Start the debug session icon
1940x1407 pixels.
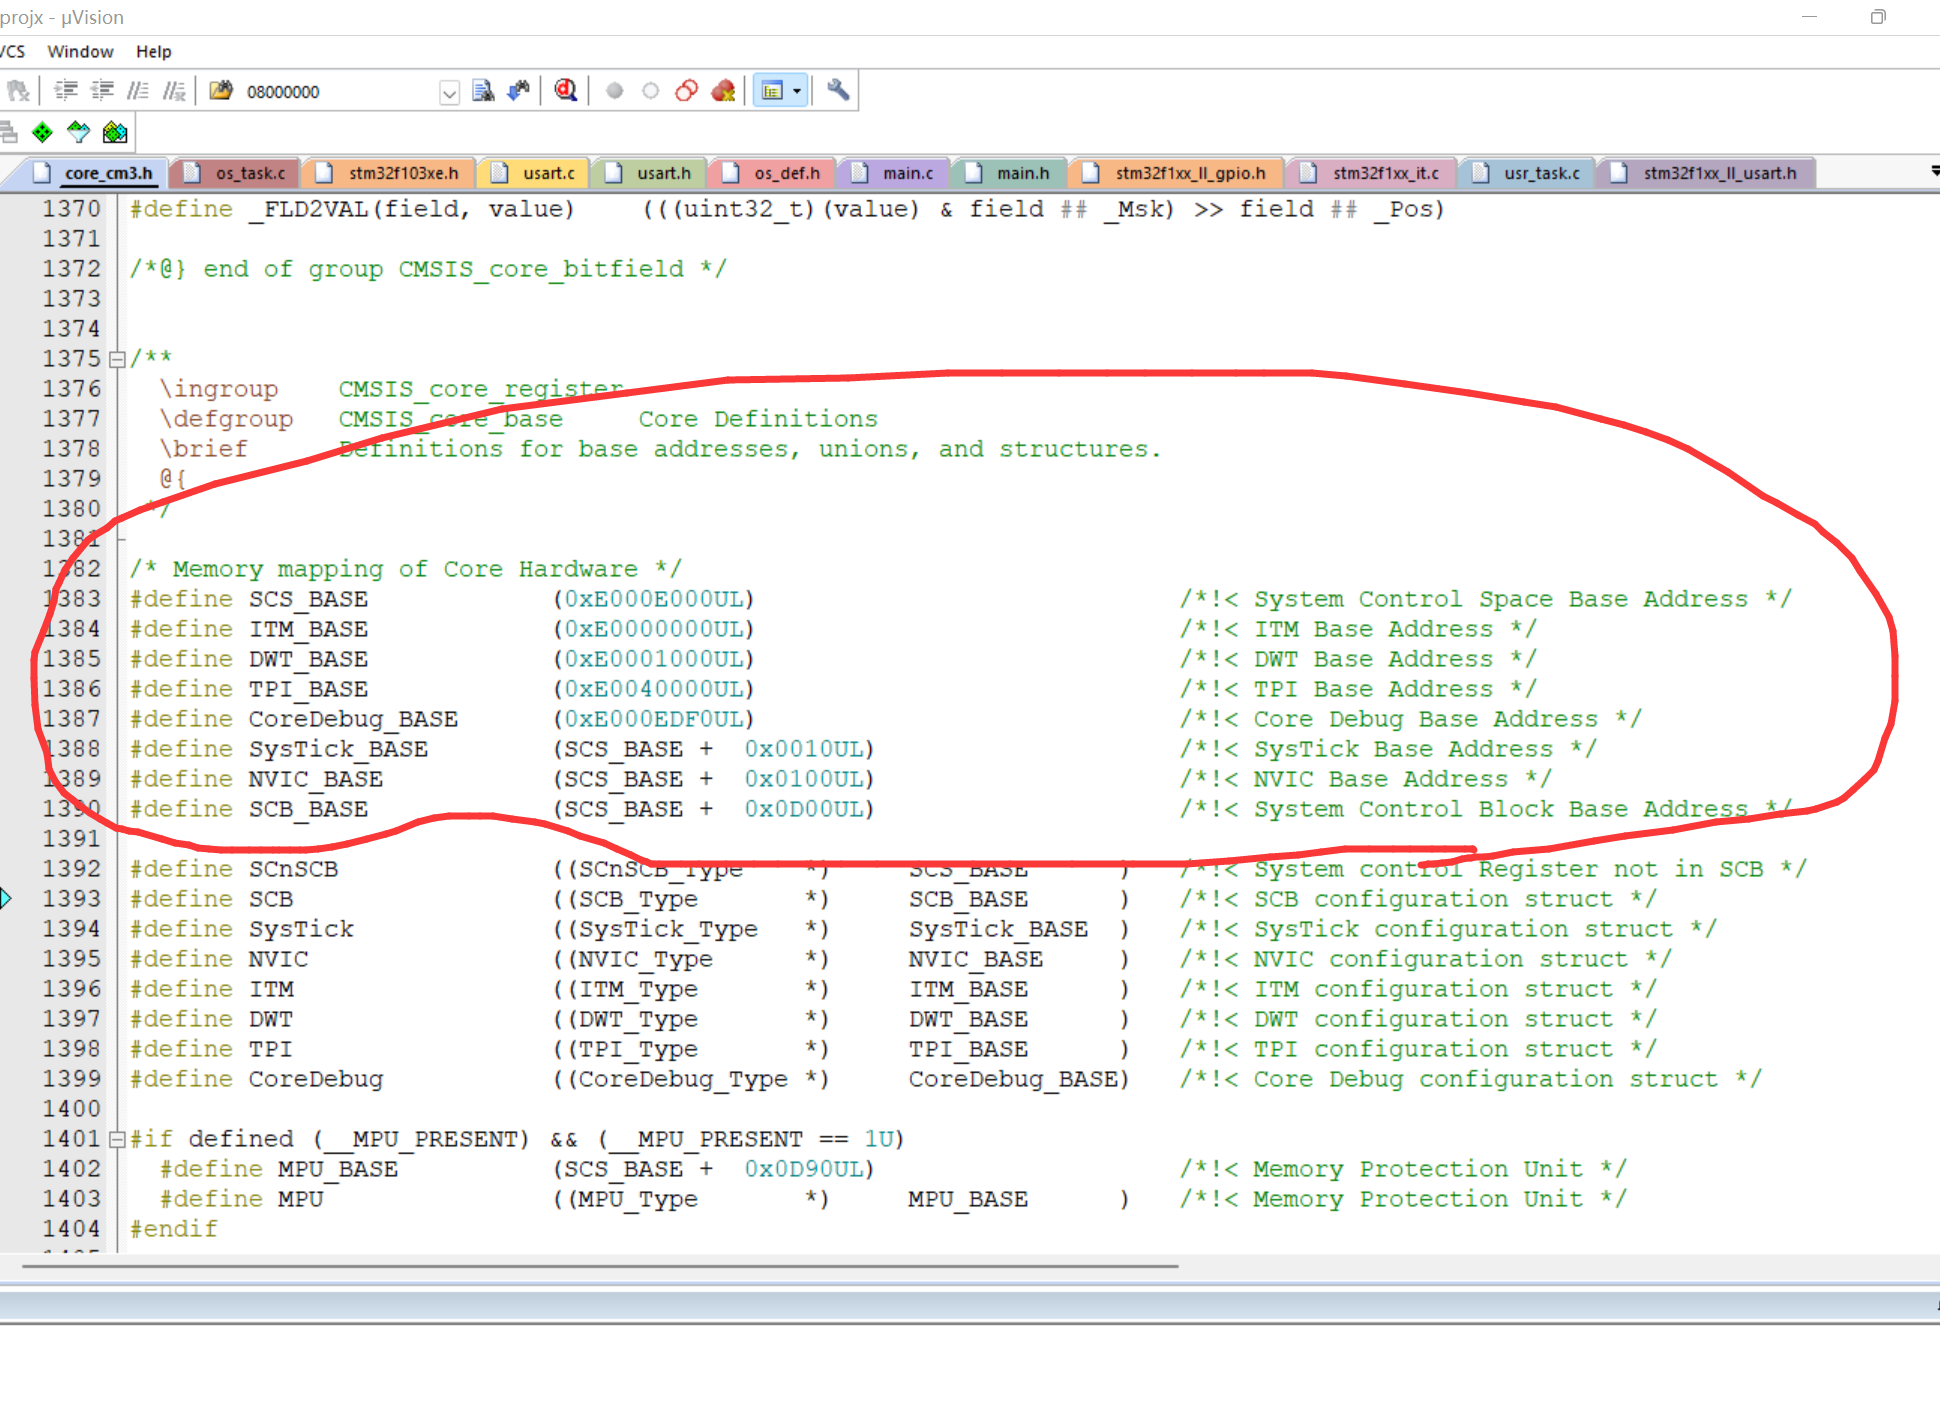pyautogui.click(x=566, y=91)
